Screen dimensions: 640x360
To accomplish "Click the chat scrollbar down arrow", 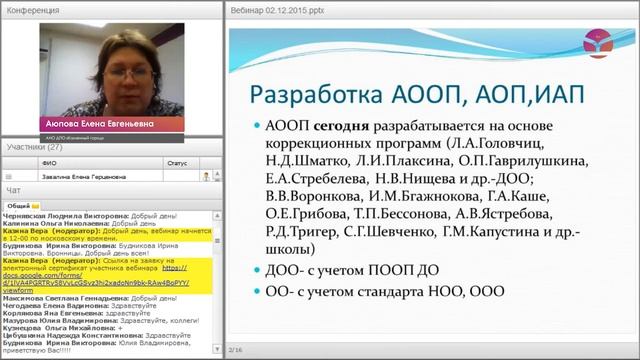I will [x=217, y=349].
